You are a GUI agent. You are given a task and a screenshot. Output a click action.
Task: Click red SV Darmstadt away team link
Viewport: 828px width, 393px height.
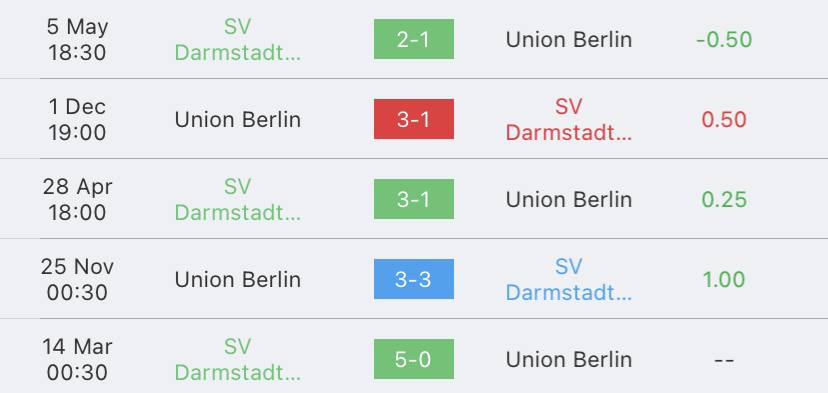[x=569, y=119]
